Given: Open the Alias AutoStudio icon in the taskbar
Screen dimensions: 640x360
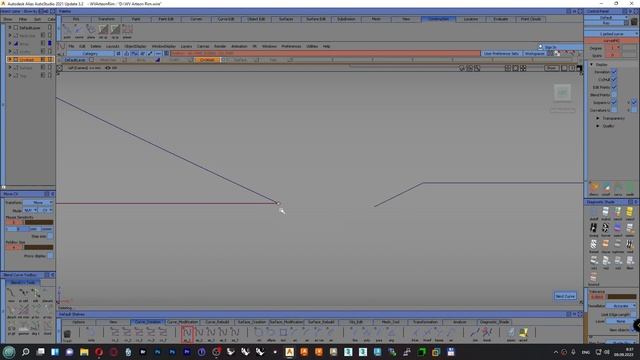Looking at the screenshot, I should pyautogui.click(x=289, y=352).
